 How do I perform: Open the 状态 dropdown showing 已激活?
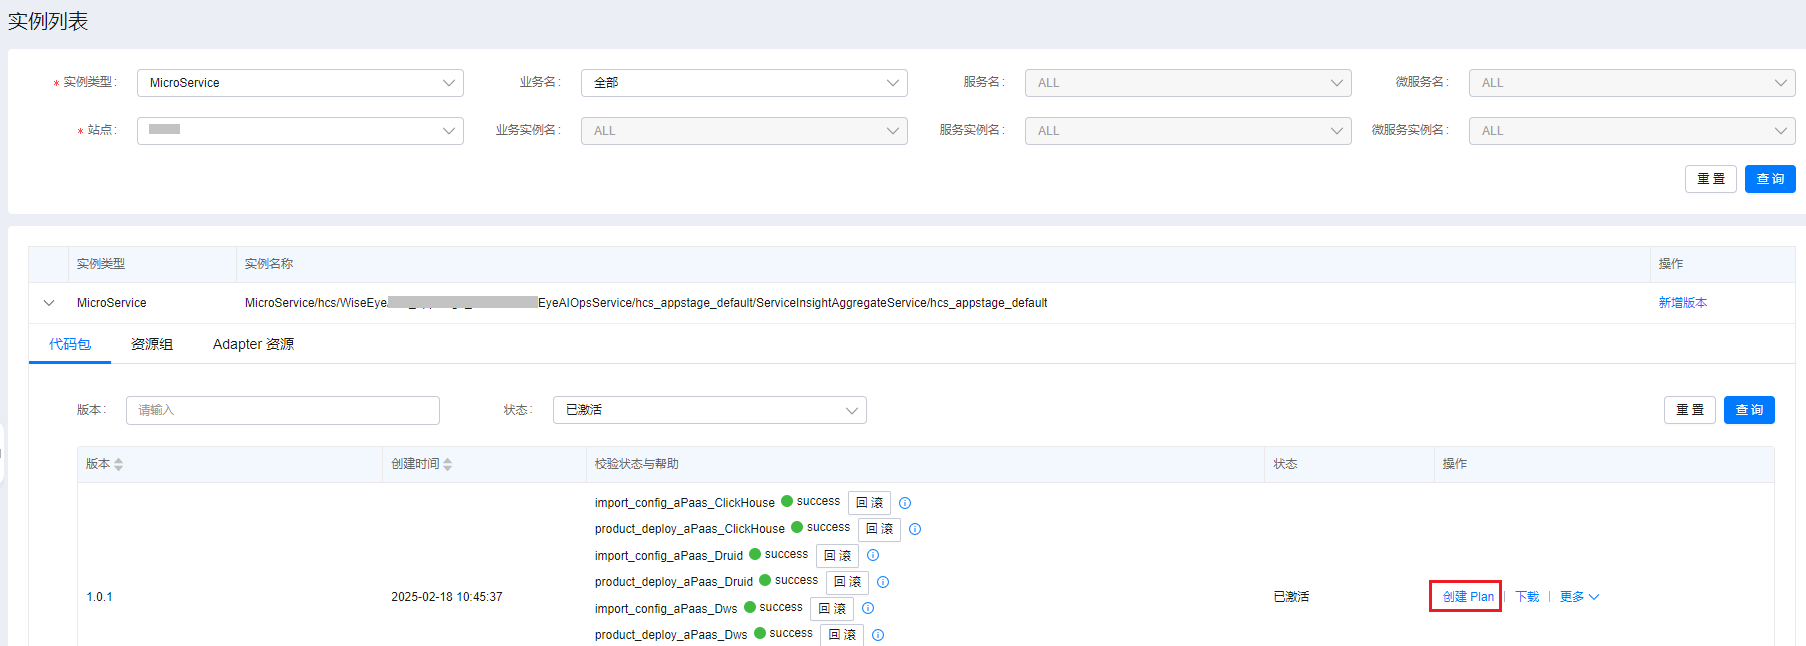point(709,410)
